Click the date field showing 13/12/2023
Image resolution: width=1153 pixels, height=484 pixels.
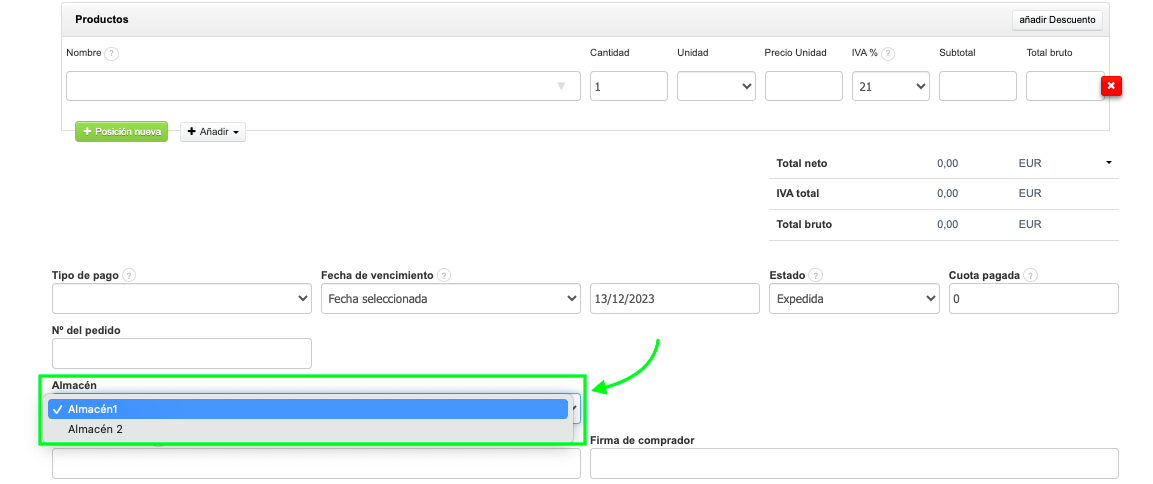pos(675,299)
